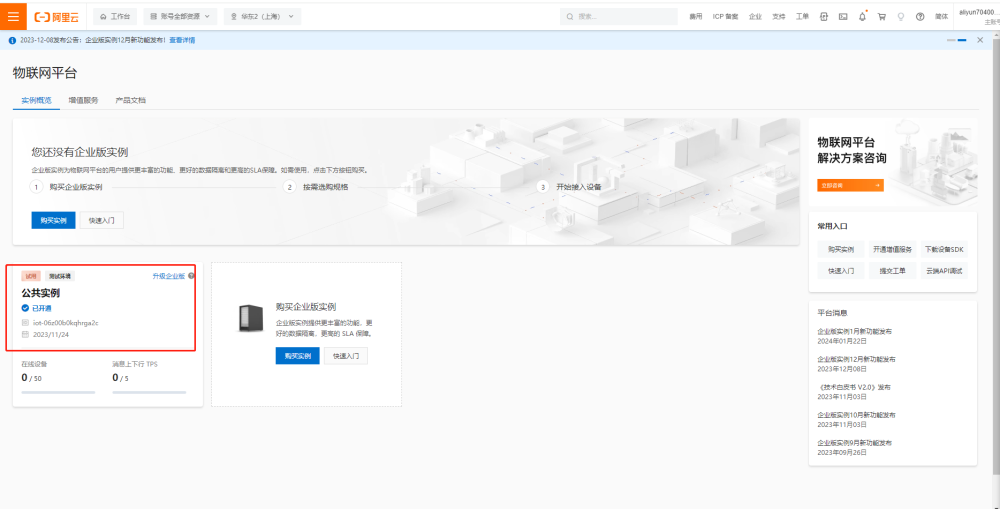Viewport: 1000px width, 509px height.
Task: Click 快速入门 in the 购买企业版实例 card
Action: click(x=346, y=356)
